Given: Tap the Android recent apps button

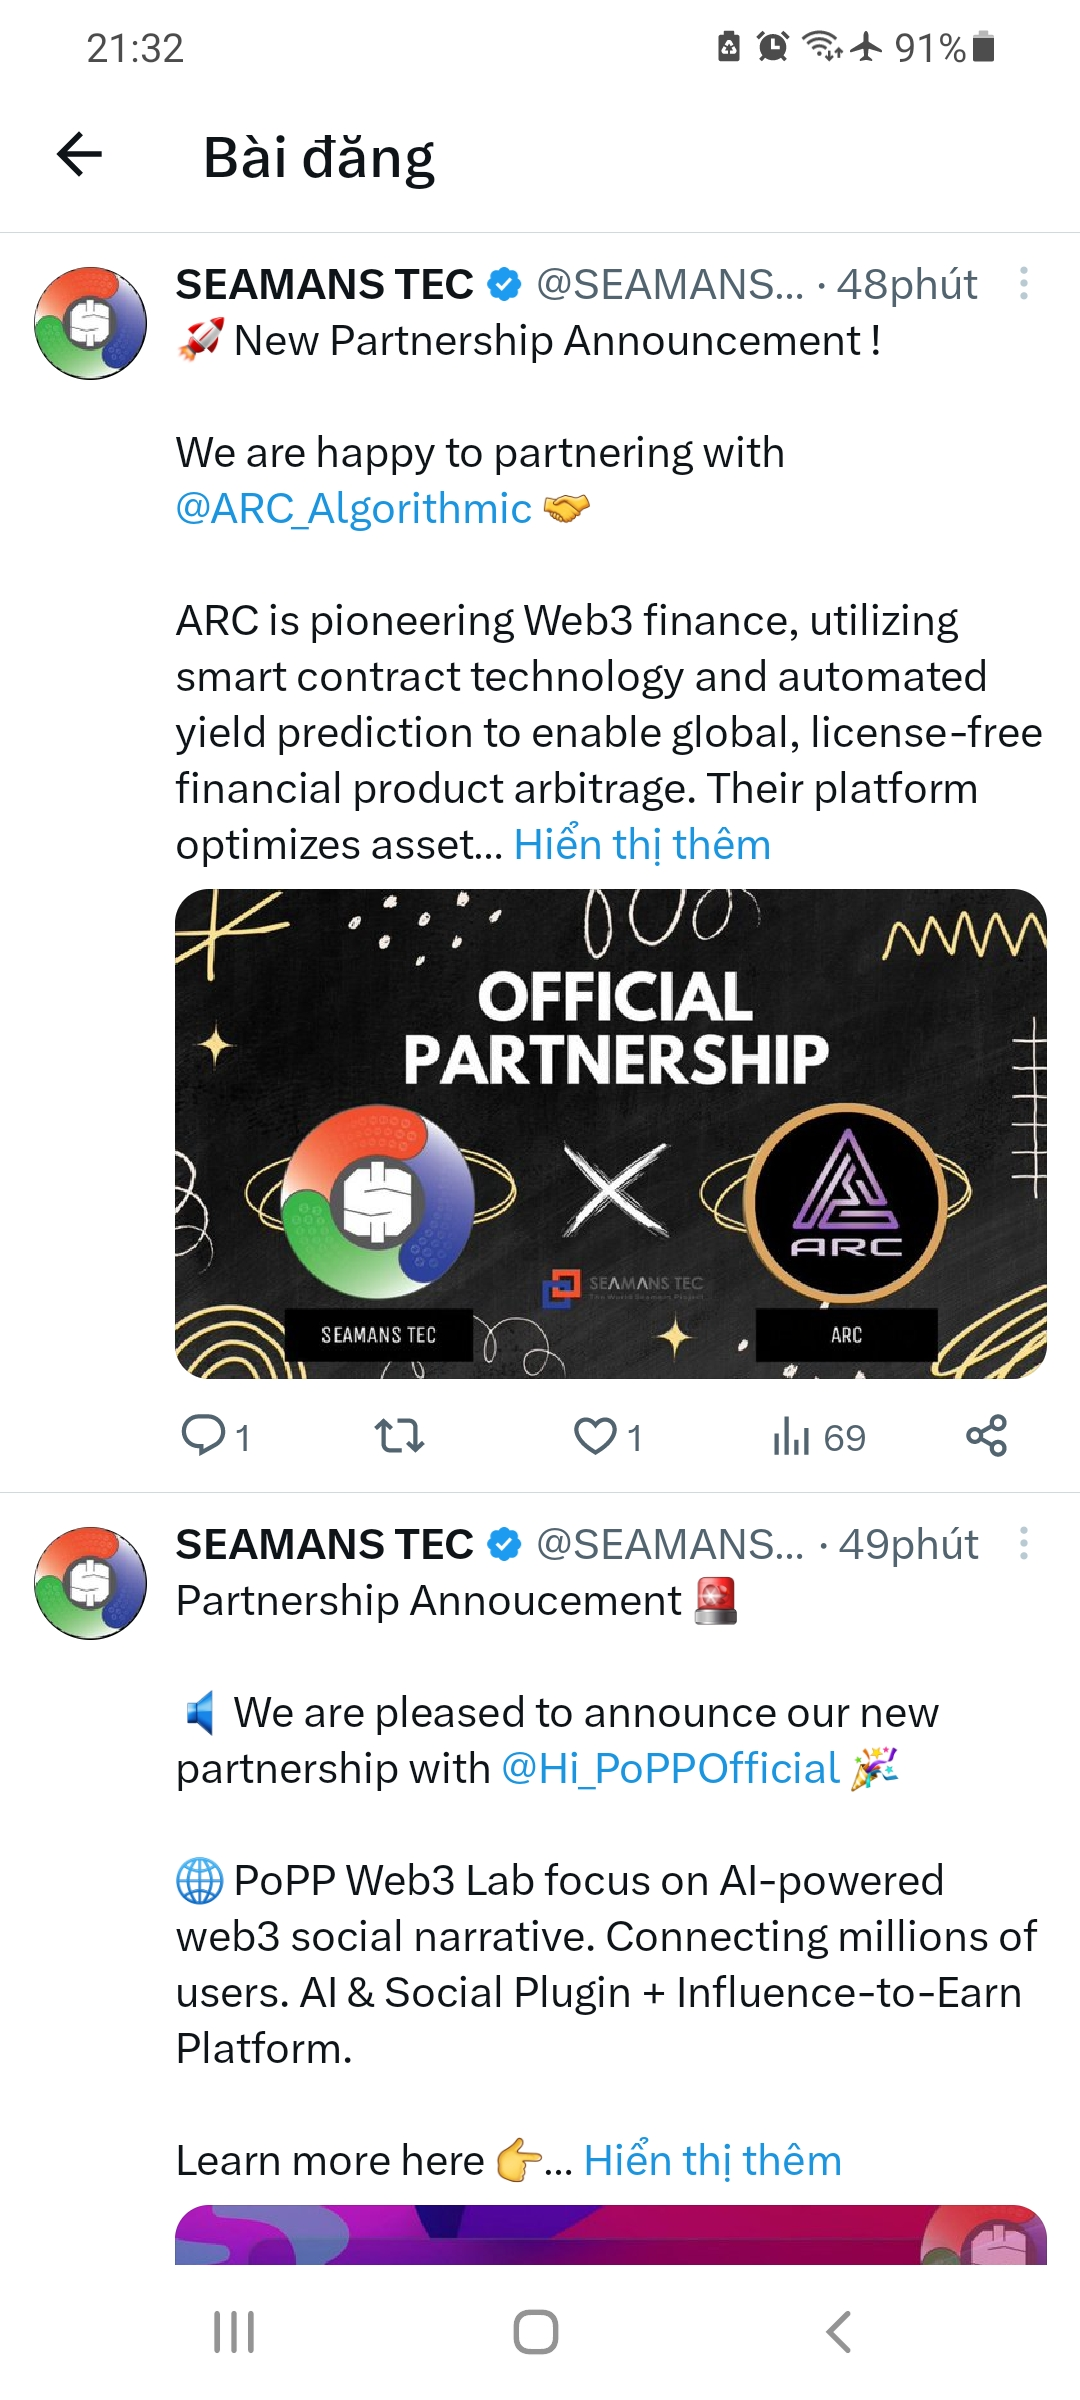Looking at the screenshot, I should tap(235, 2332).
